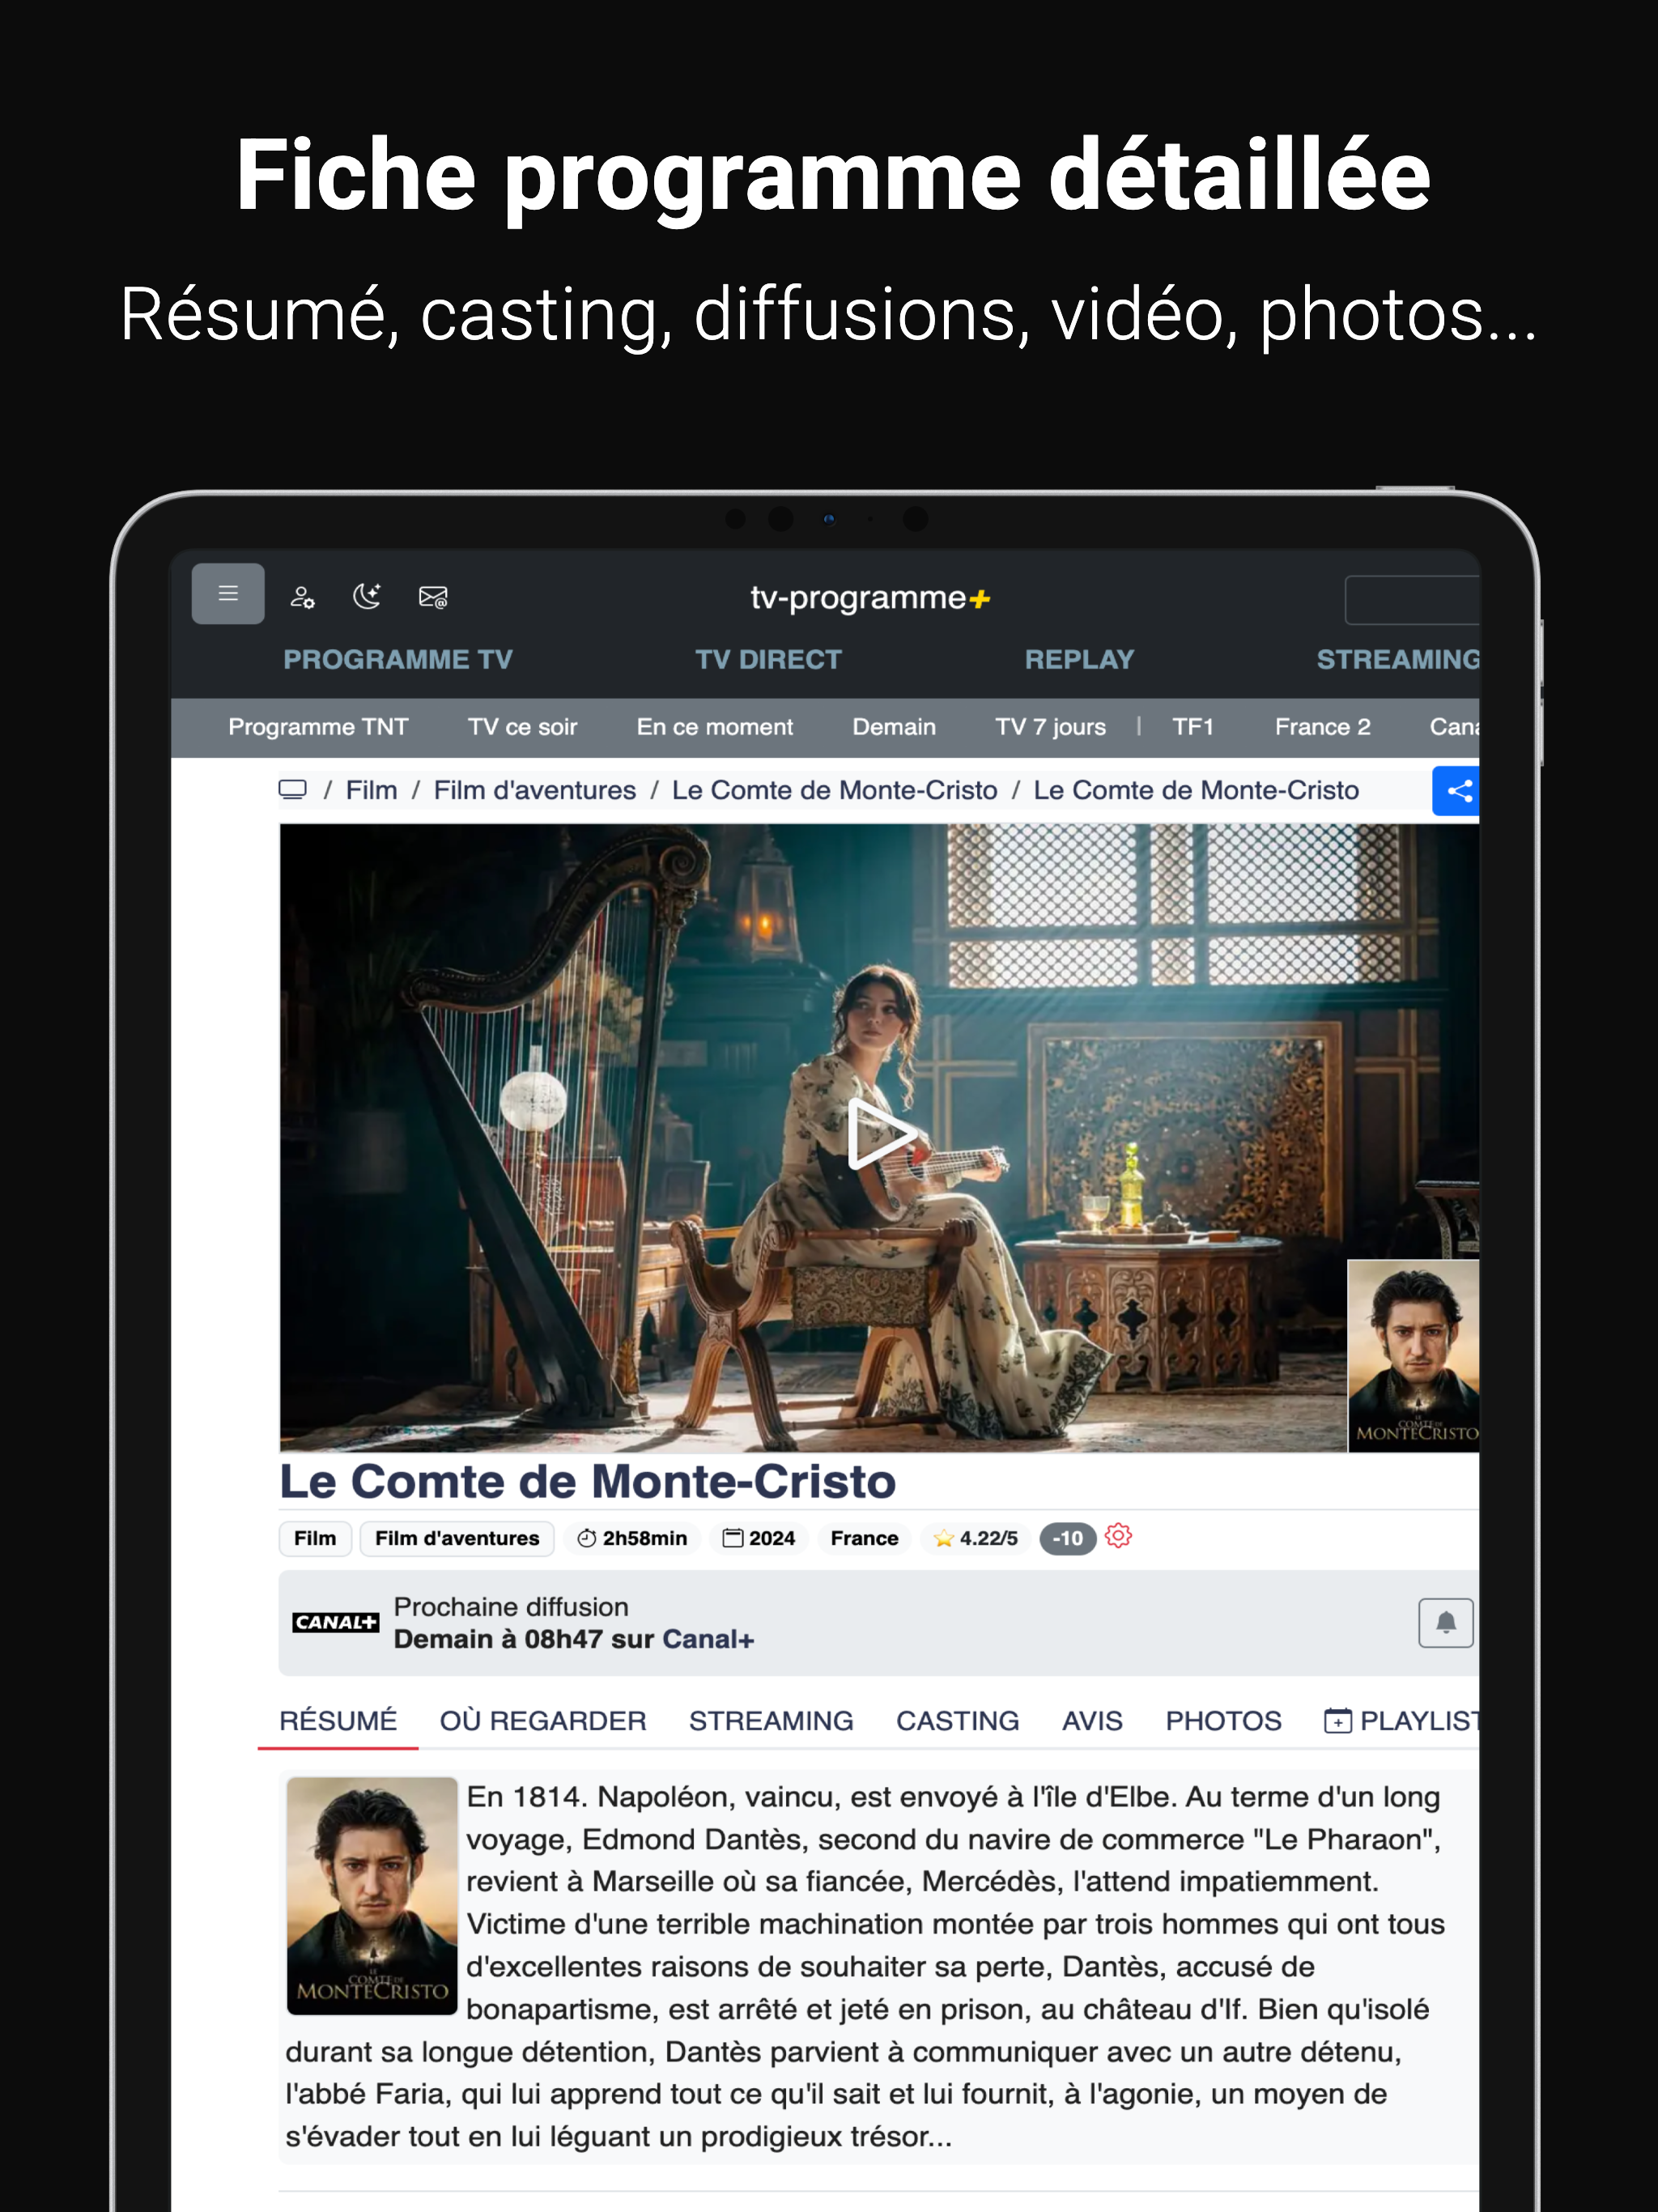1658x2212 pixels.
Task: Select the AVIS tab
Action: pos(1092,1721)
